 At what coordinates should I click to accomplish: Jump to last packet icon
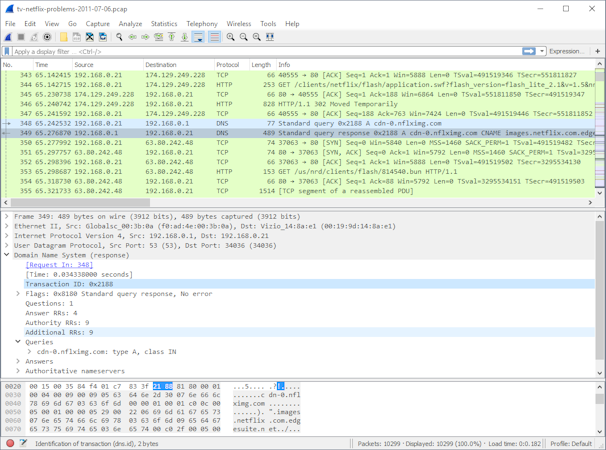click(x=185, y=37)
